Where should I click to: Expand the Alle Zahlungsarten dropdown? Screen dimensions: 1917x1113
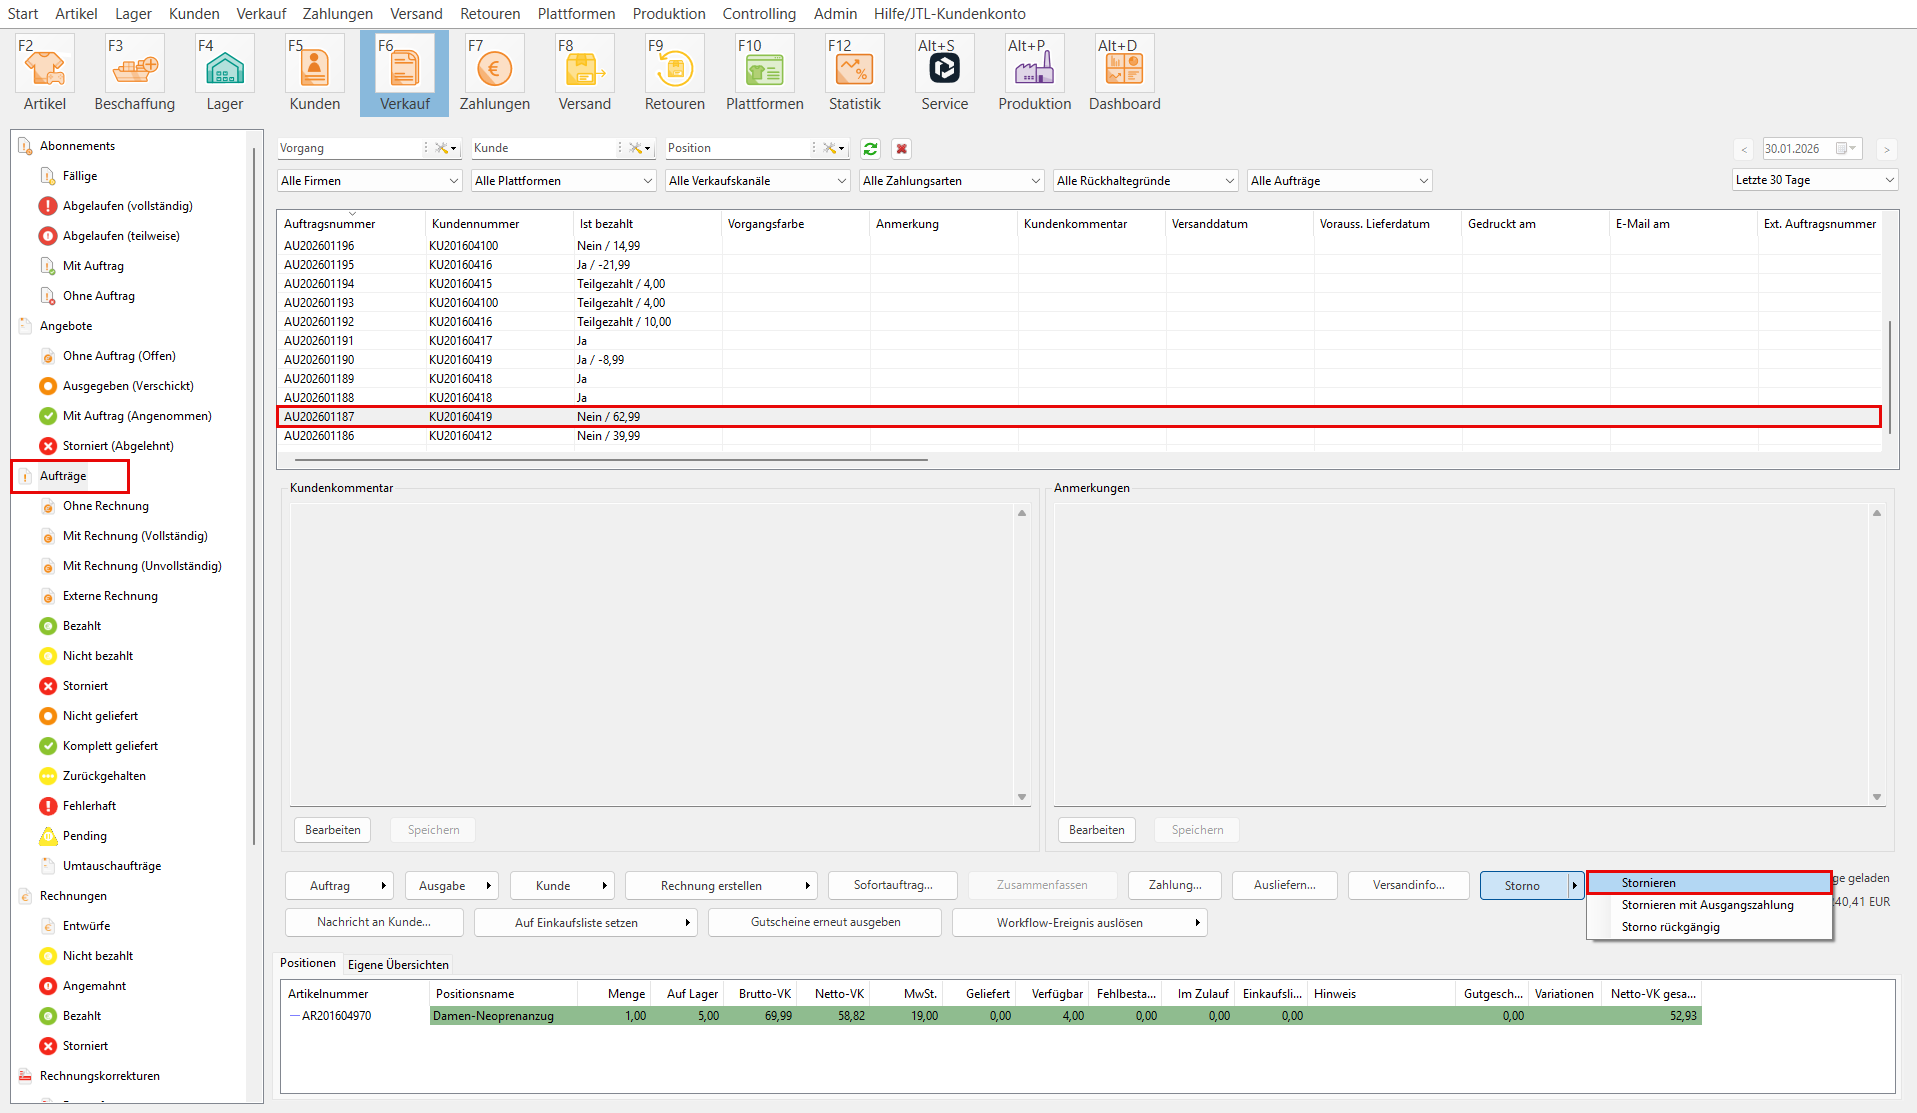point(951,181)
